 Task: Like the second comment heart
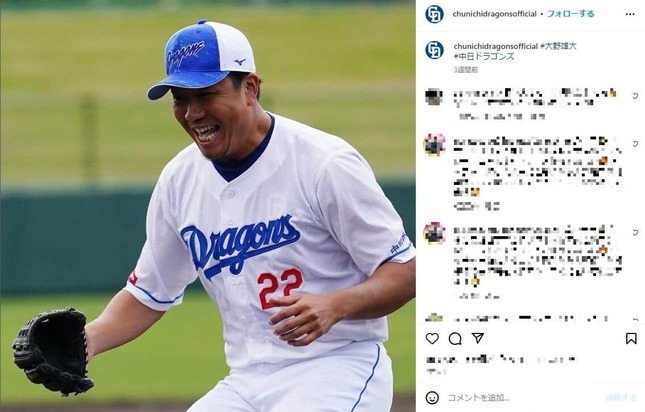635,144
